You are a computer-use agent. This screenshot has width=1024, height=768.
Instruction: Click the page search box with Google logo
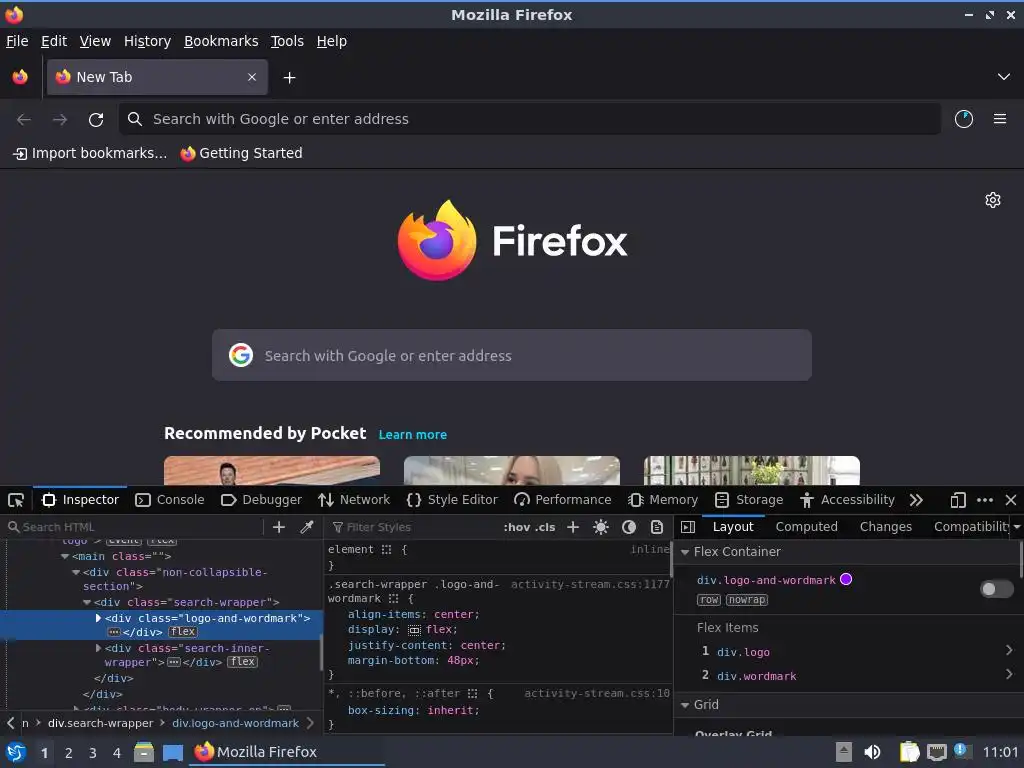tap(511, 355)
